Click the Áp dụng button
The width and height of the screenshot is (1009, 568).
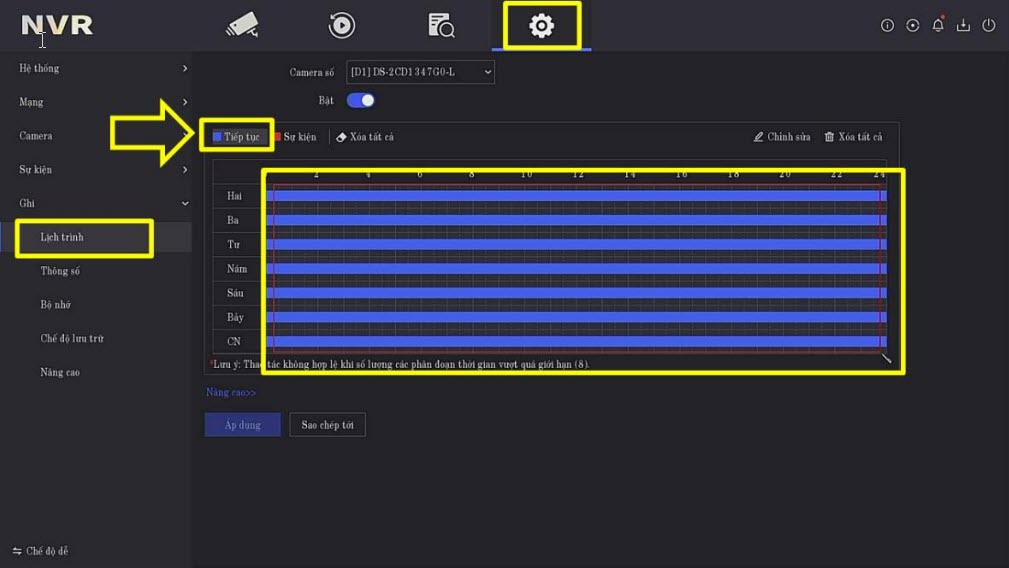[242, 425]
